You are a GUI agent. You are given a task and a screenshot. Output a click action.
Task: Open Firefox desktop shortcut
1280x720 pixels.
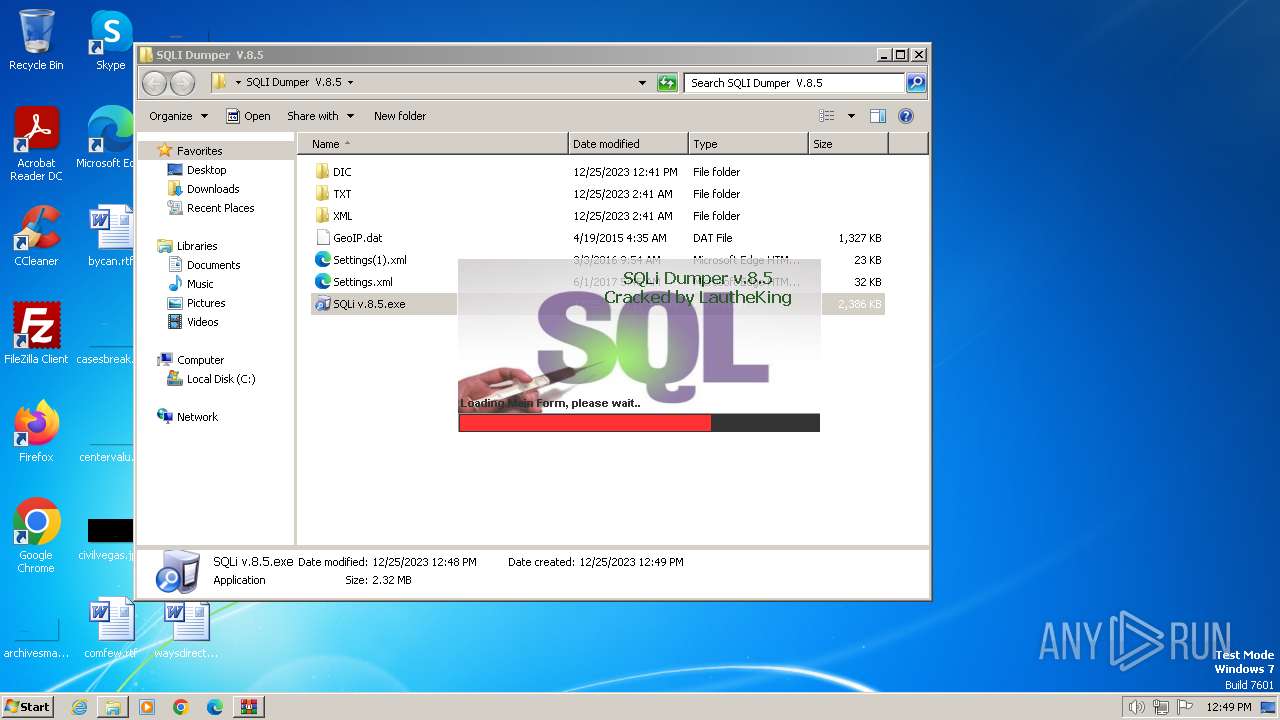tap(36, 431)
